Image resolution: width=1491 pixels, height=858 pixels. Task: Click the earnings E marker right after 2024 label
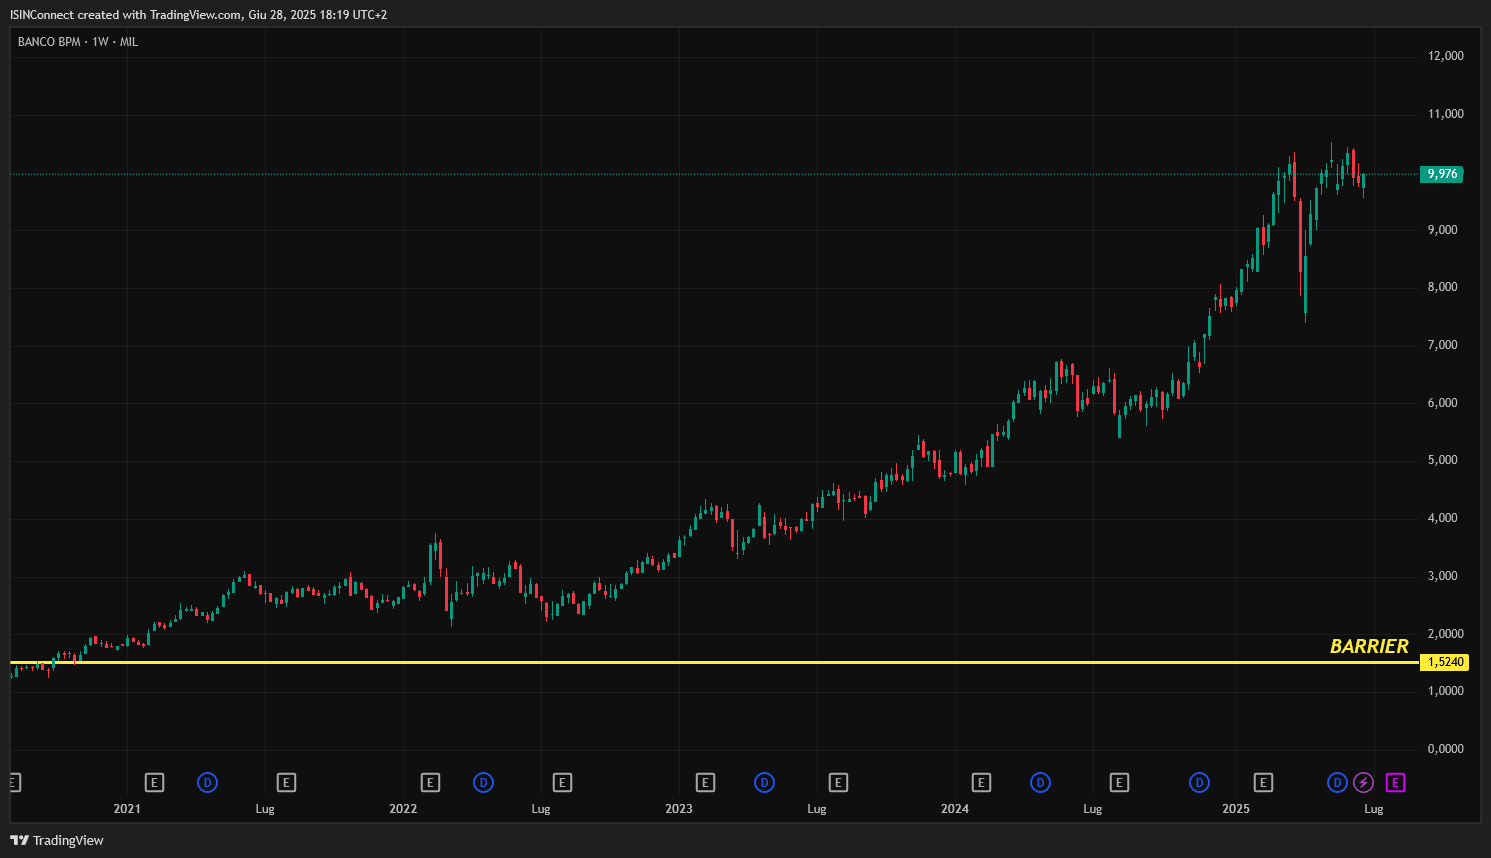coord(981,783)
